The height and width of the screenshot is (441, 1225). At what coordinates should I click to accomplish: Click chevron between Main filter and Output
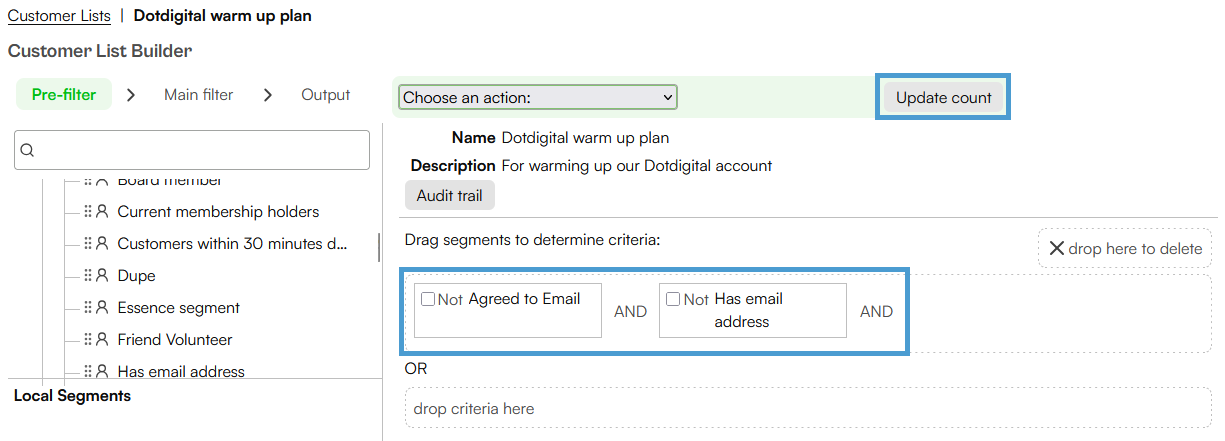pos(267,95)
